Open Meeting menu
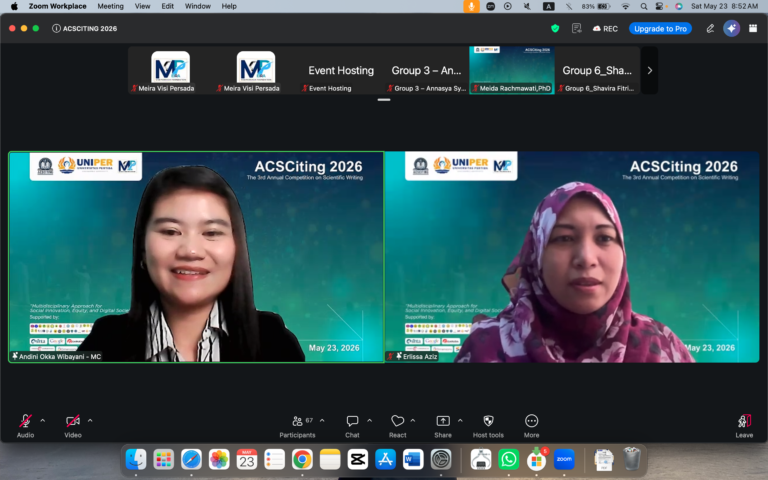768x480 pixels. pos(110,6)
